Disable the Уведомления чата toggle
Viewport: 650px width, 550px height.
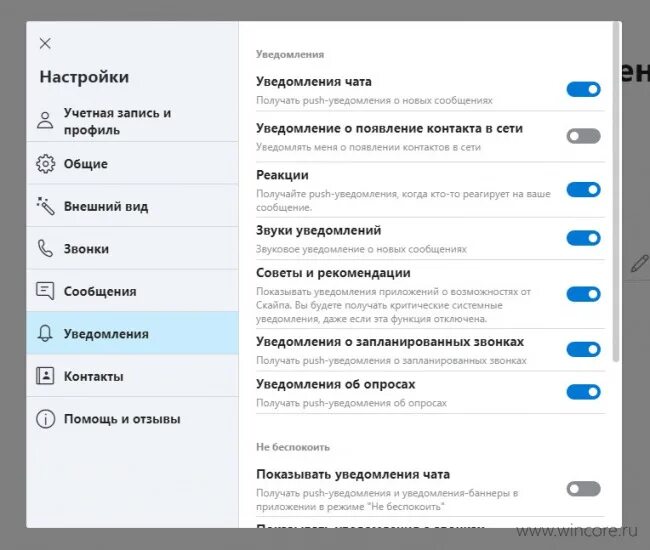583,89
